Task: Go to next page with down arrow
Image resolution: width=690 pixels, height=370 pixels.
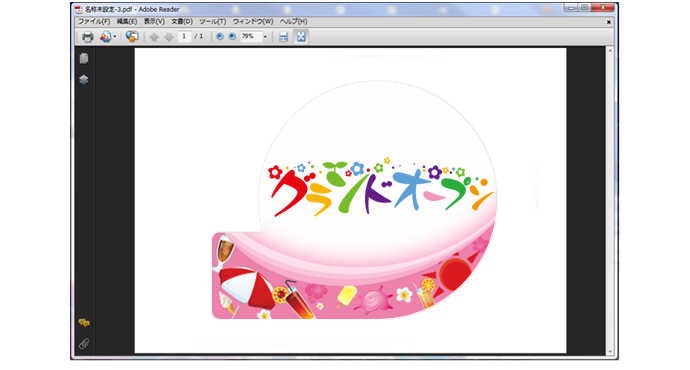Action: 169,37
